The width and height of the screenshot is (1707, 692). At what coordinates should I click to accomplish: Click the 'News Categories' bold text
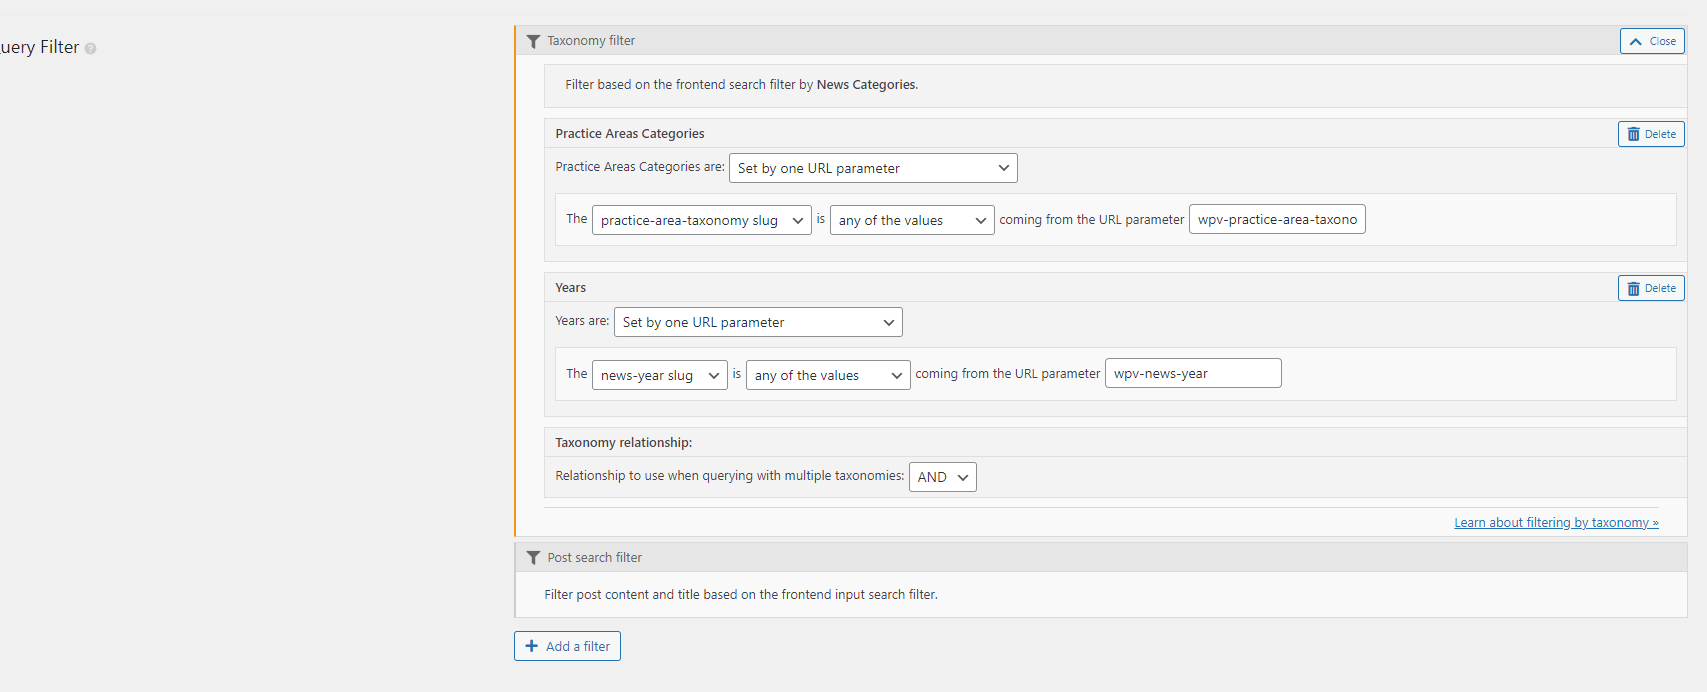click(866, 85)
